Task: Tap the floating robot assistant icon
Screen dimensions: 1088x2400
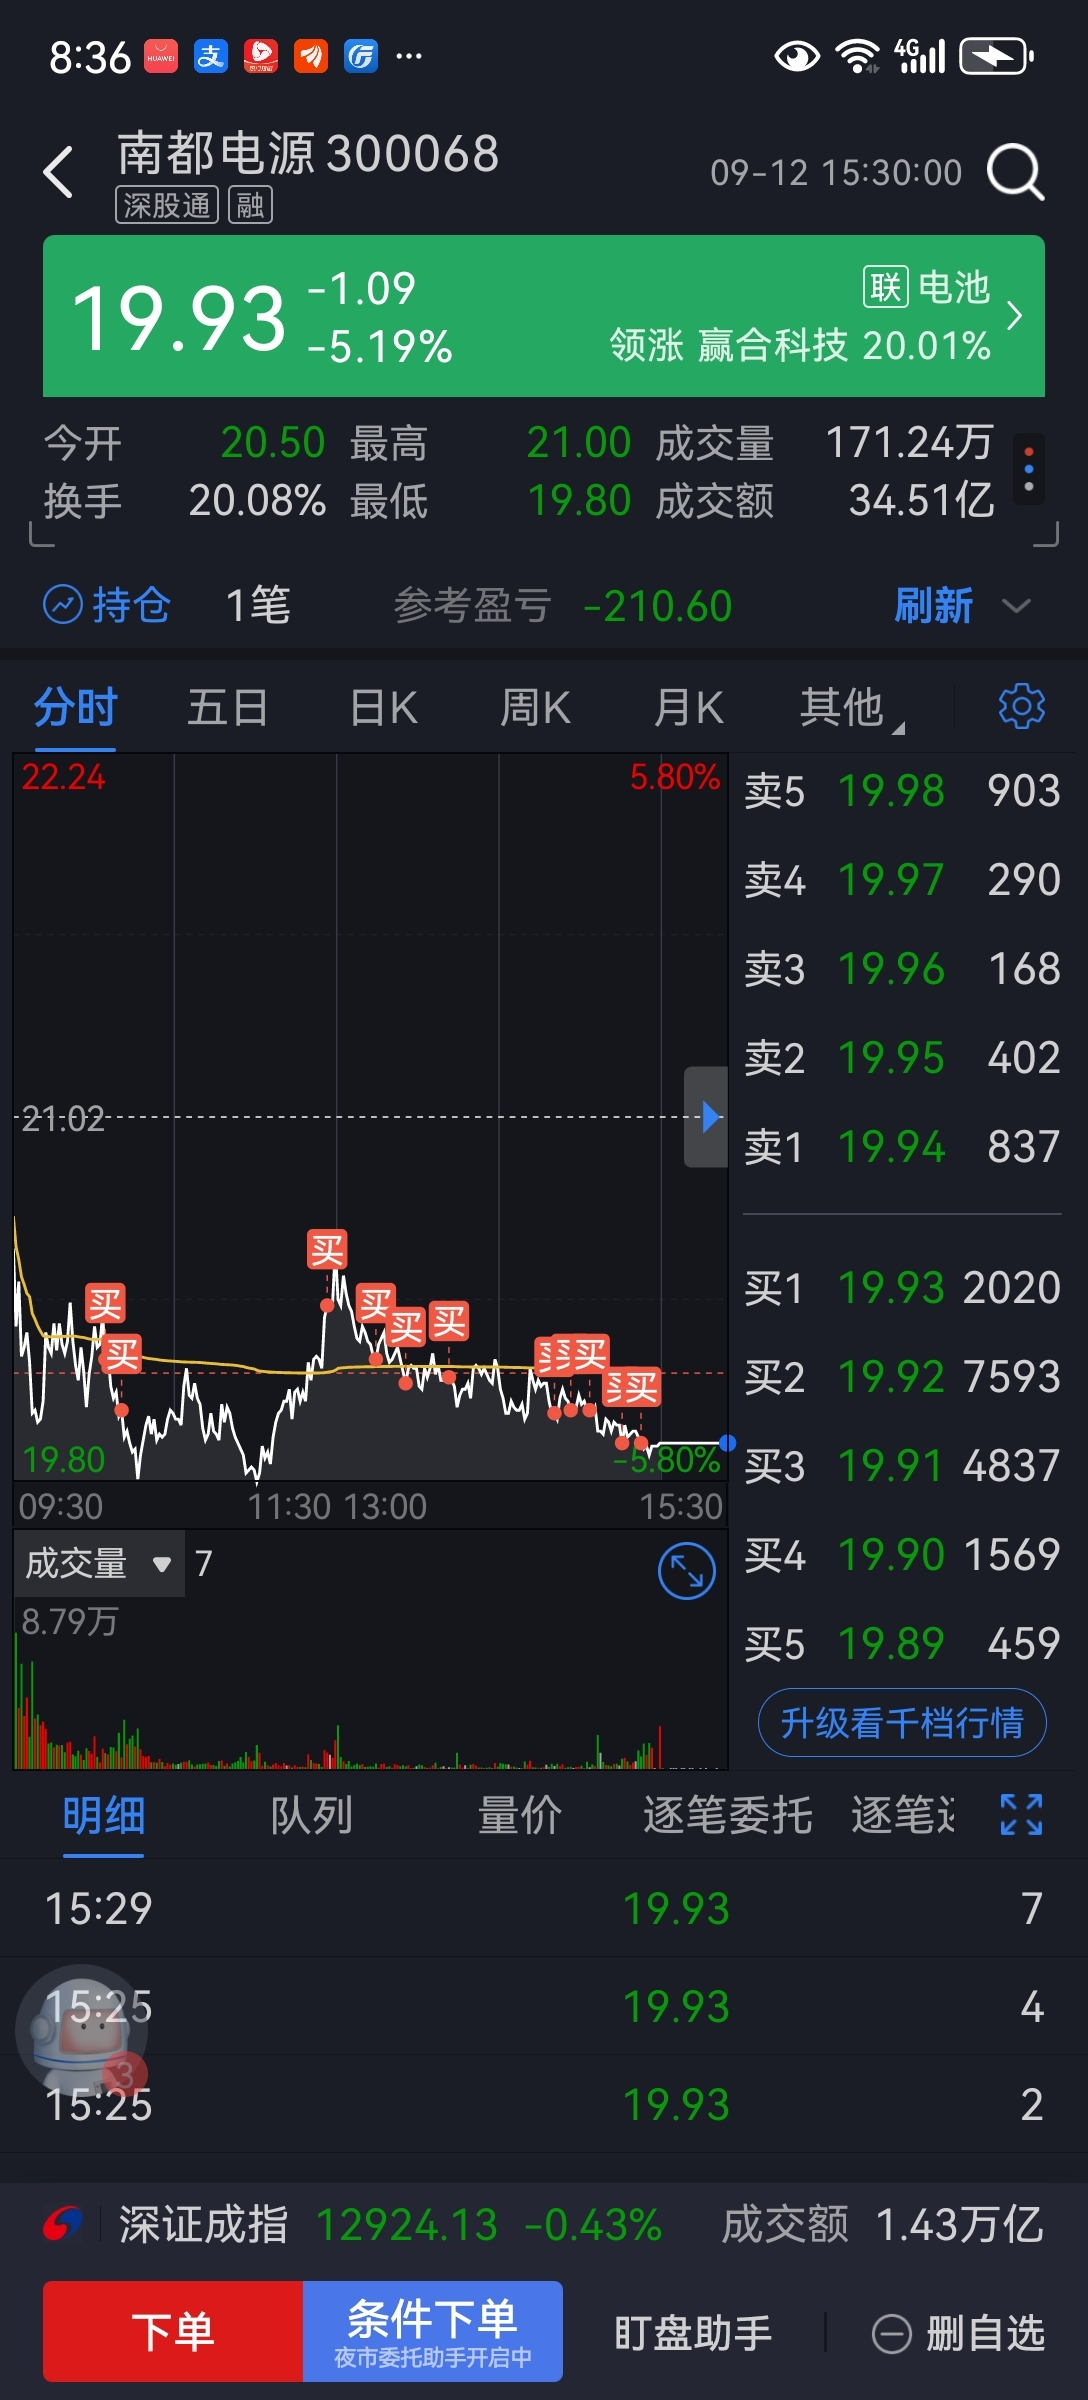Action: click(x=82, y=2032)
